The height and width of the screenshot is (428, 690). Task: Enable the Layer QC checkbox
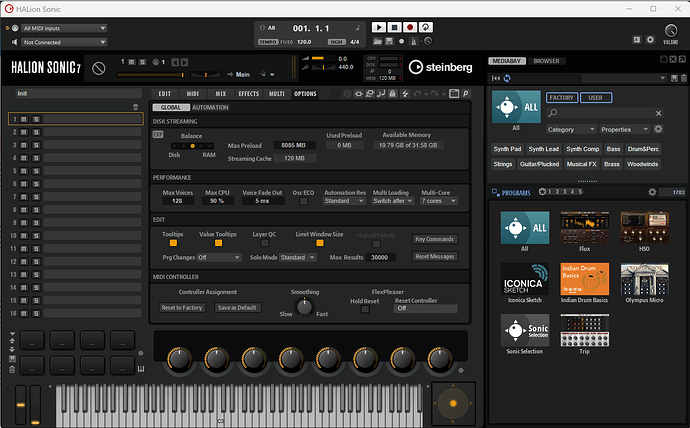[264, 243]
